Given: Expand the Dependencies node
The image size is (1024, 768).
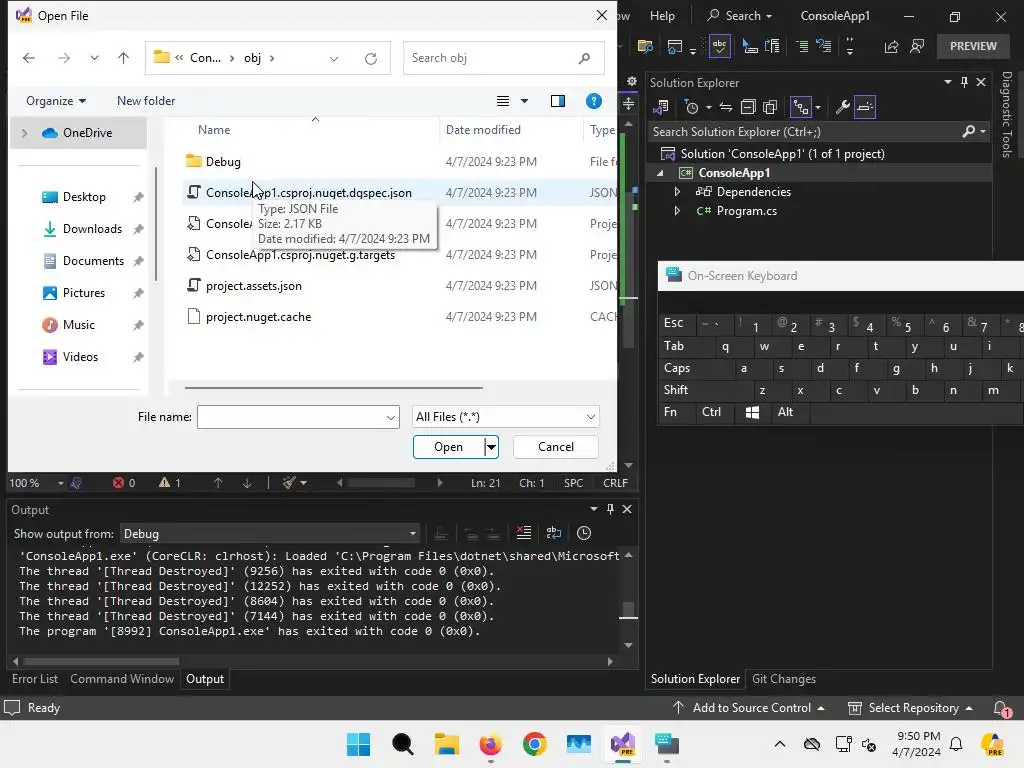Looking at the screenshot, I should tap(677, 192).
